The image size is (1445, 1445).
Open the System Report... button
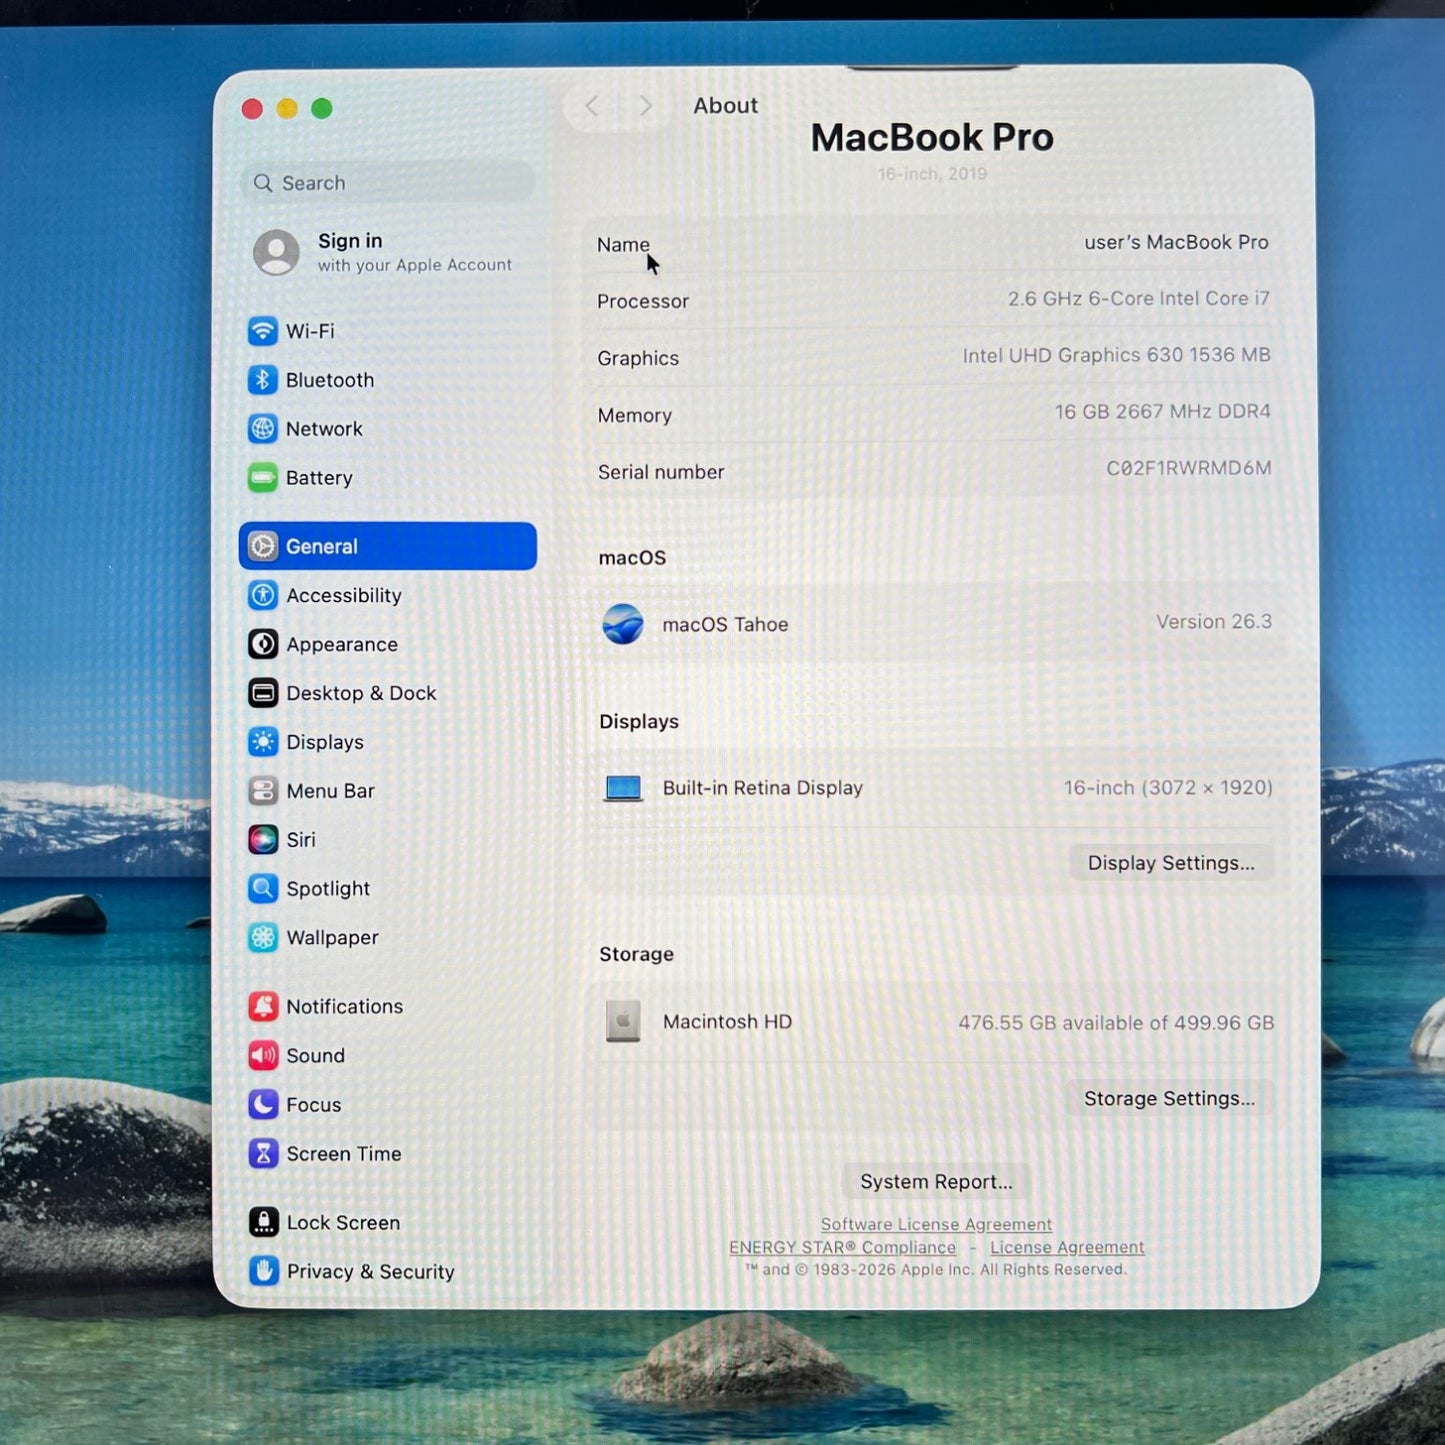tap(936, 1181)
